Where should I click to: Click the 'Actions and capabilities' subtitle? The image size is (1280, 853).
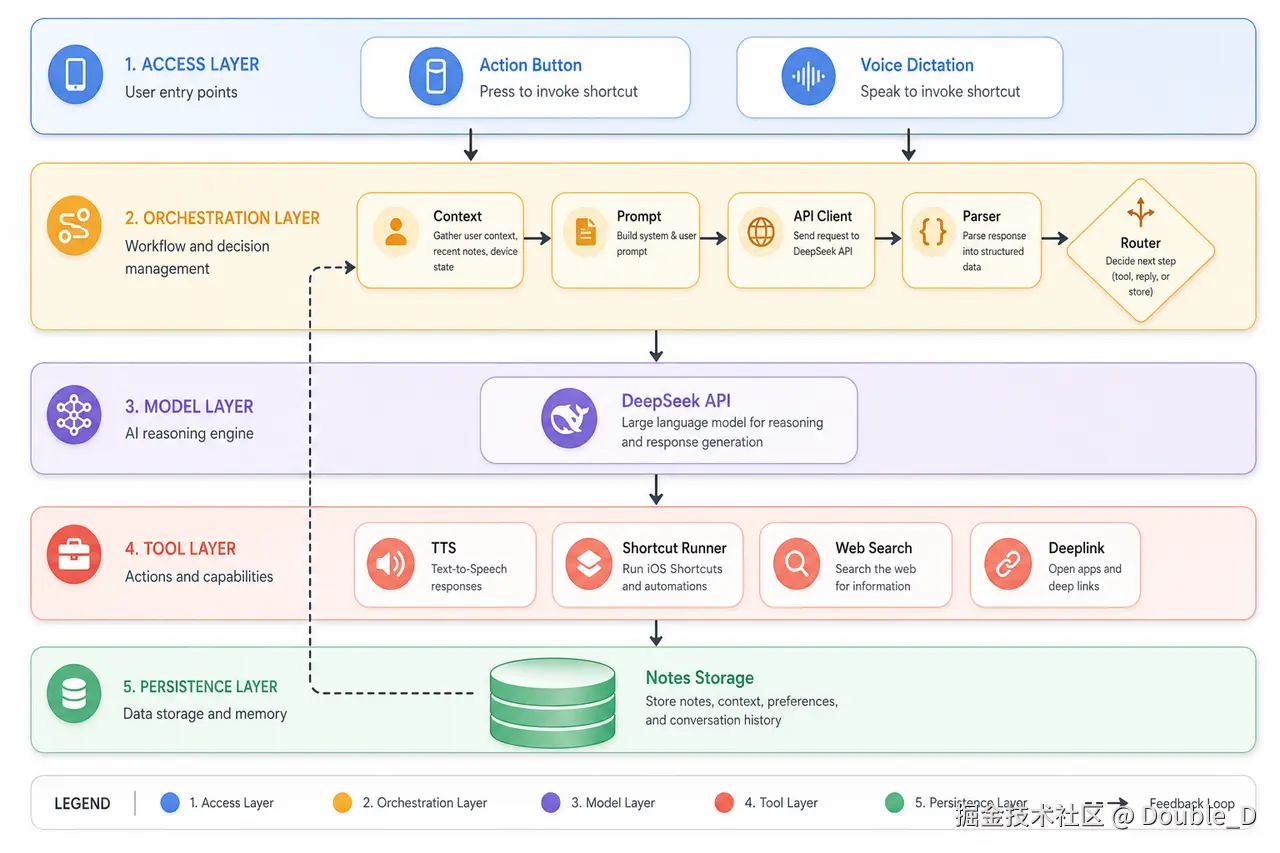point(199,577)
